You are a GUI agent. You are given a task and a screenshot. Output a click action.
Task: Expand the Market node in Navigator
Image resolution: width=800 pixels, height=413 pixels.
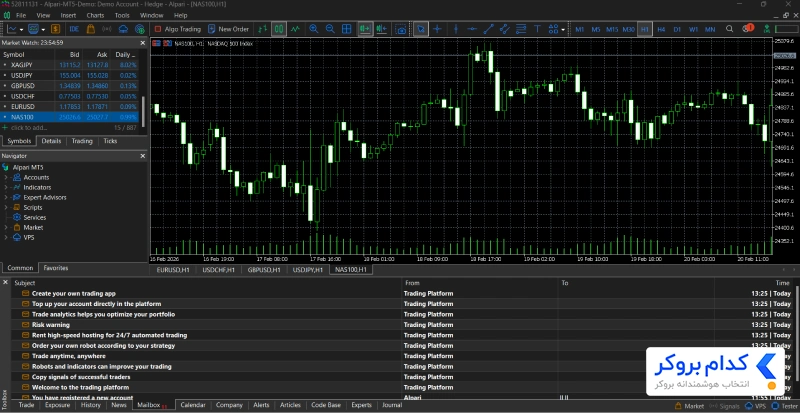point(6,227)
